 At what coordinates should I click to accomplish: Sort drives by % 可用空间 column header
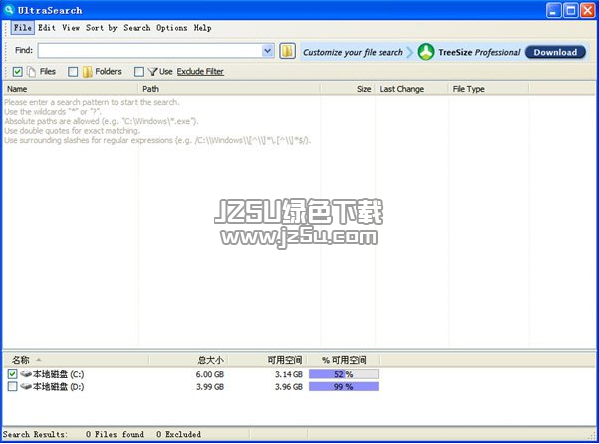(343, 360)
